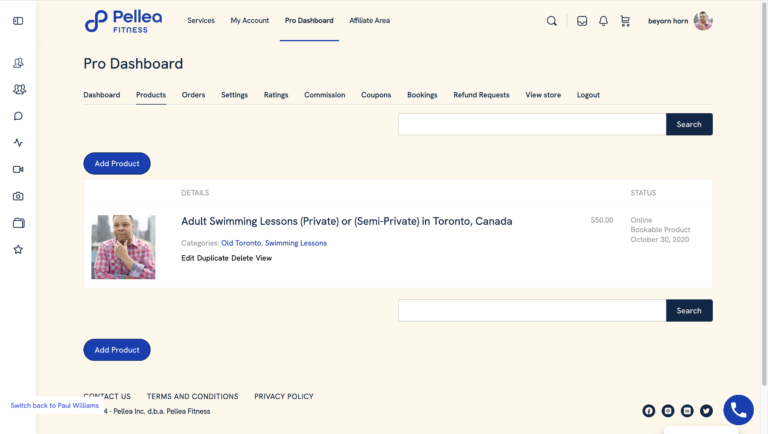Click the favorites star sidebar icon

click(x=18, y=250)
